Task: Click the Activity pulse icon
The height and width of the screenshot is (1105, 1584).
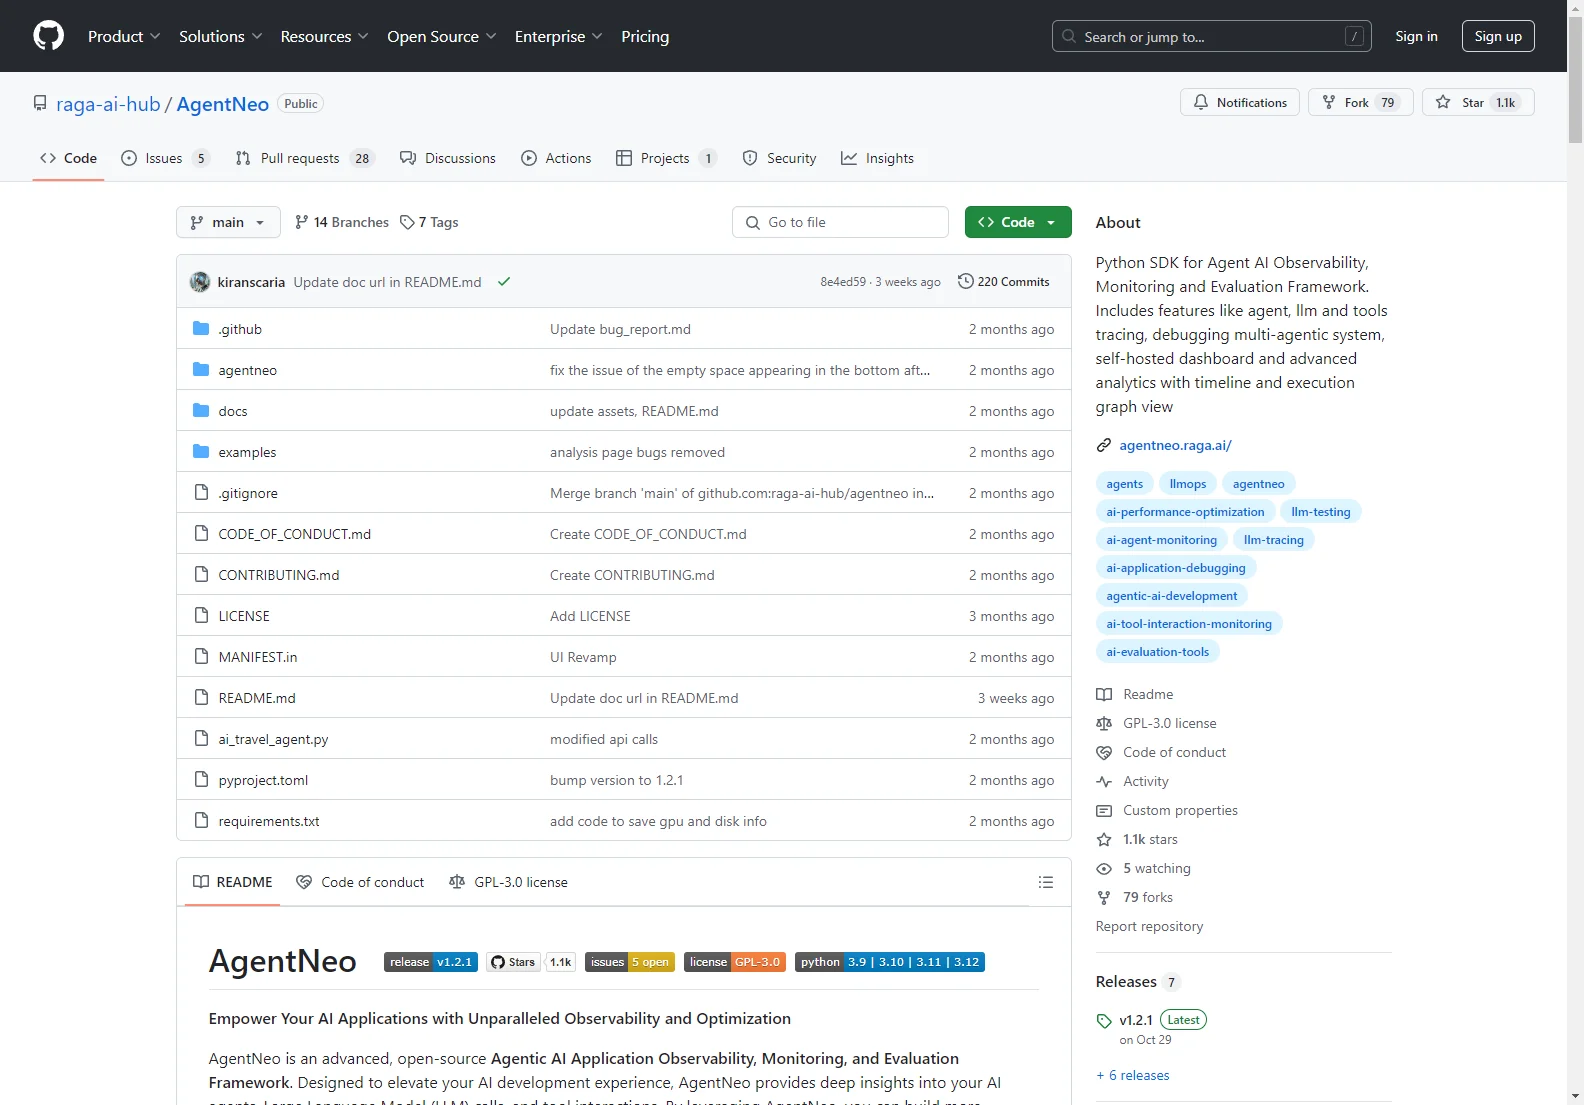Action: [1104, 781]
